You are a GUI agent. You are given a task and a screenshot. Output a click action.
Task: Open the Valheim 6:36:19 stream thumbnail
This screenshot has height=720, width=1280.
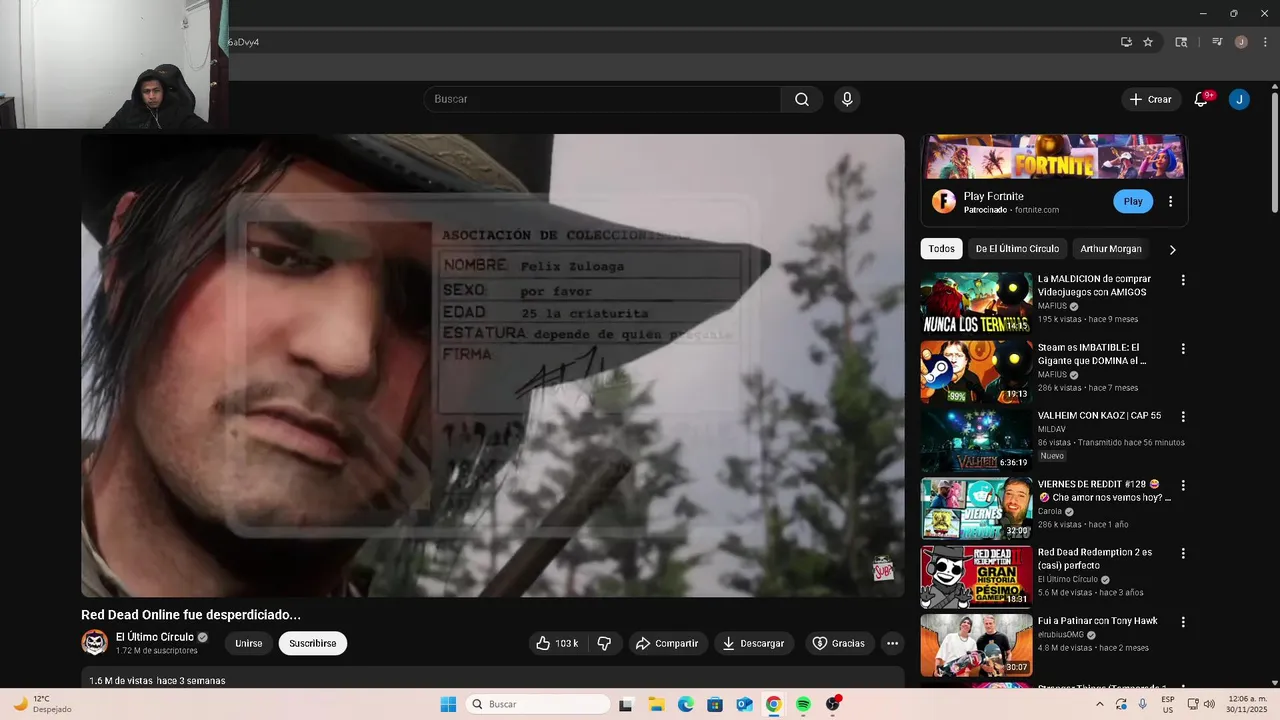[976, 440]
